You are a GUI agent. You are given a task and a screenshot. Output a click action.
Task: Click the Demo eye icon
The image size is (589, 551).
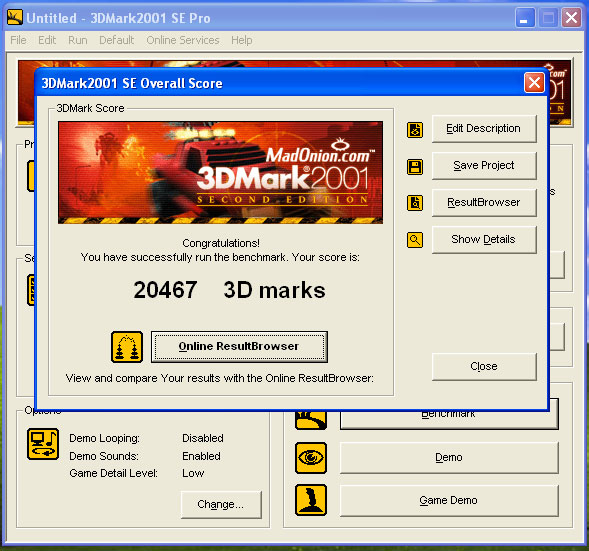(x=311, y=458)
